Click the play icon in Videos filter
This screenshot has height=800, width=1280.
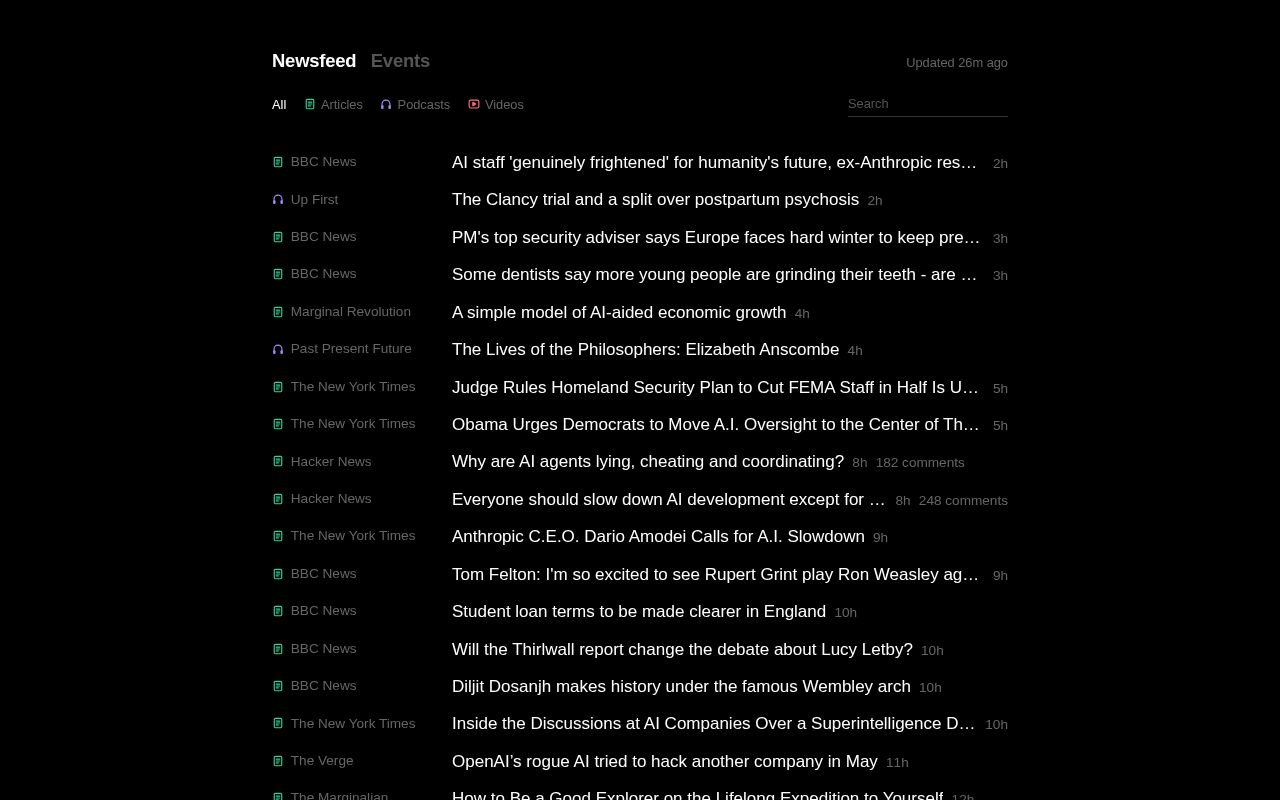[x=474, y=104]
